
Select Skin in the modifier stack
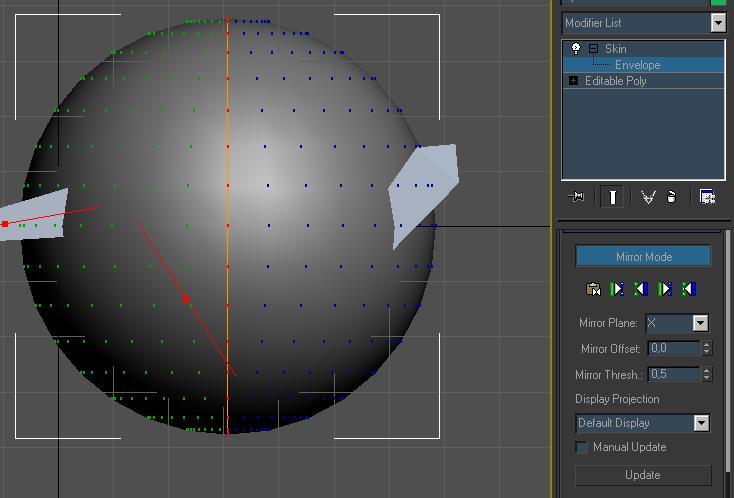click(x=615, y=49)
